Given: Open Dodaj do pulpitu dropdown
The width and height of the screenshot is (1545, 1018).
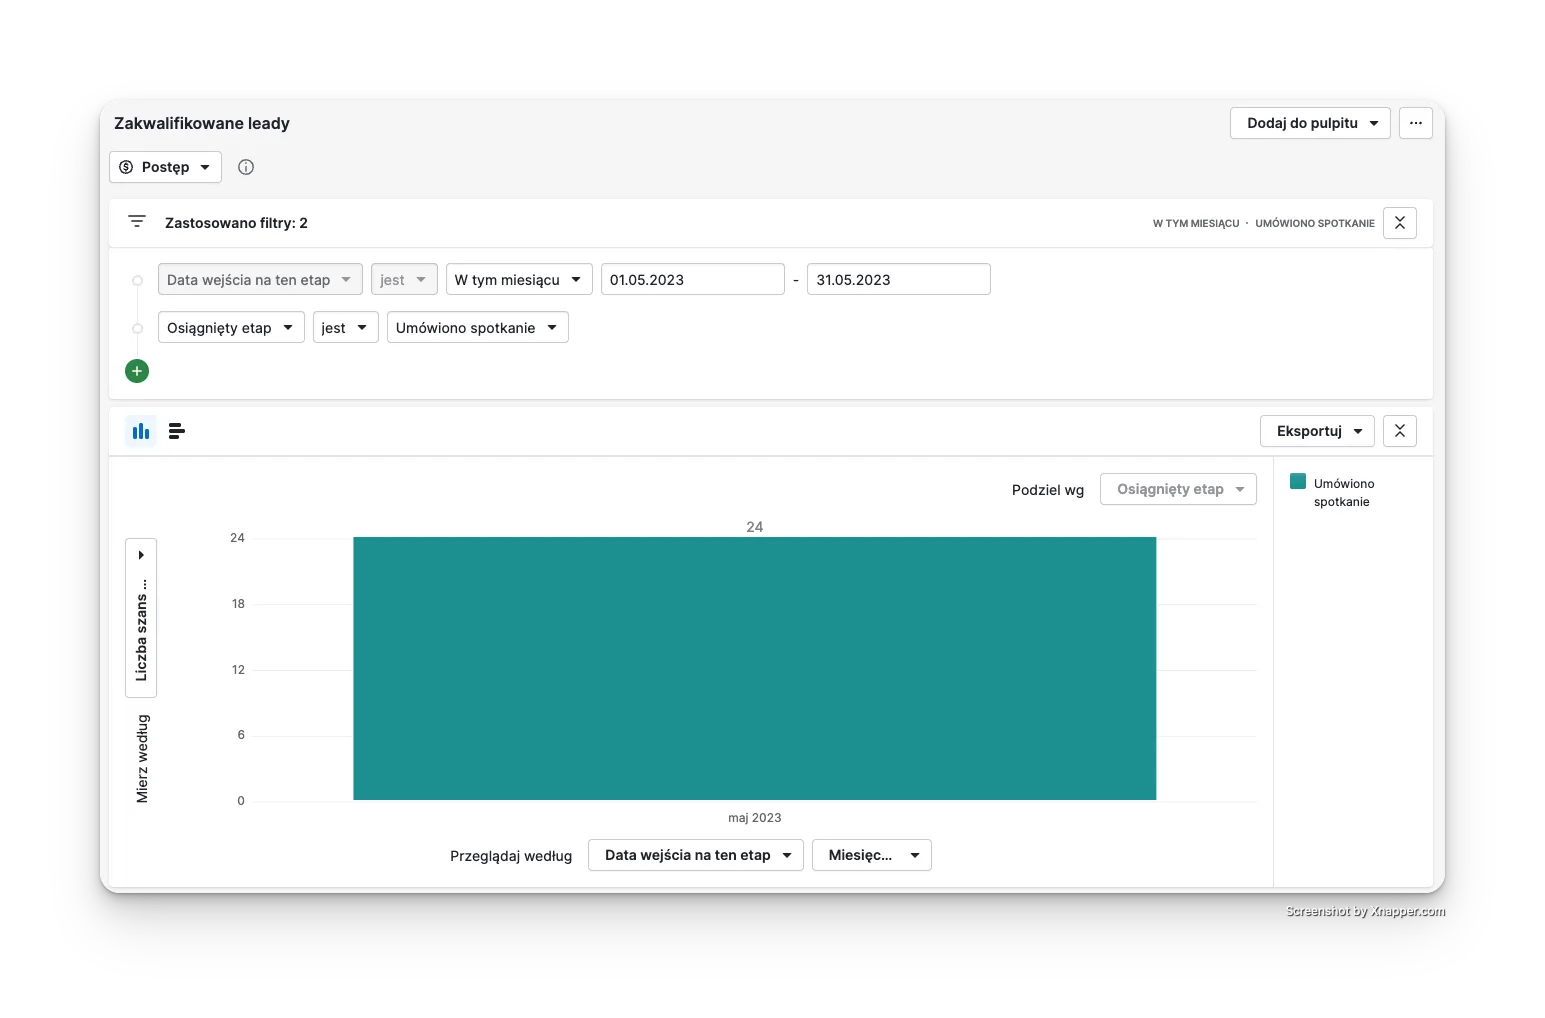Looking at the screenshot, I should tap(1310, 123).
